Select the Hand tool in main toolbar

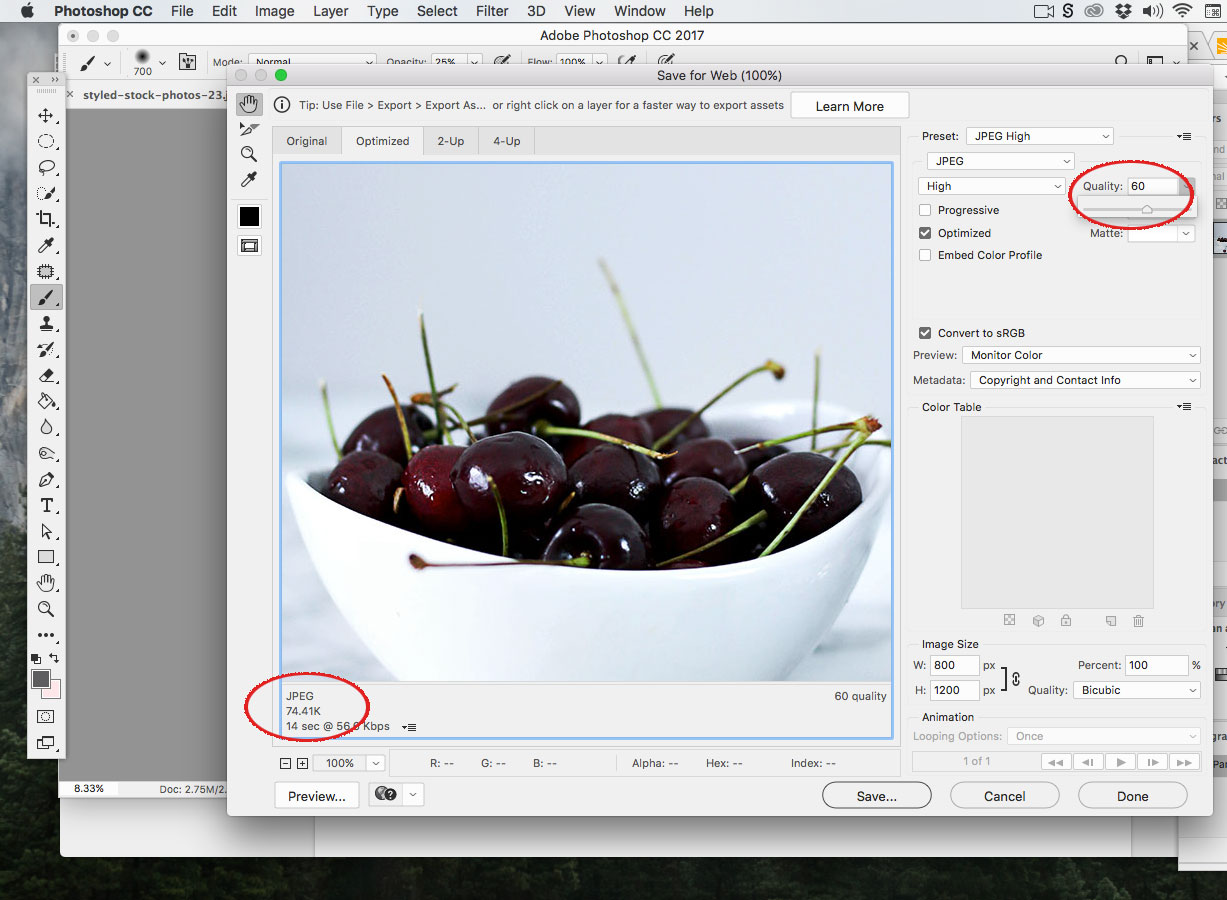click(x=46, y=583)
